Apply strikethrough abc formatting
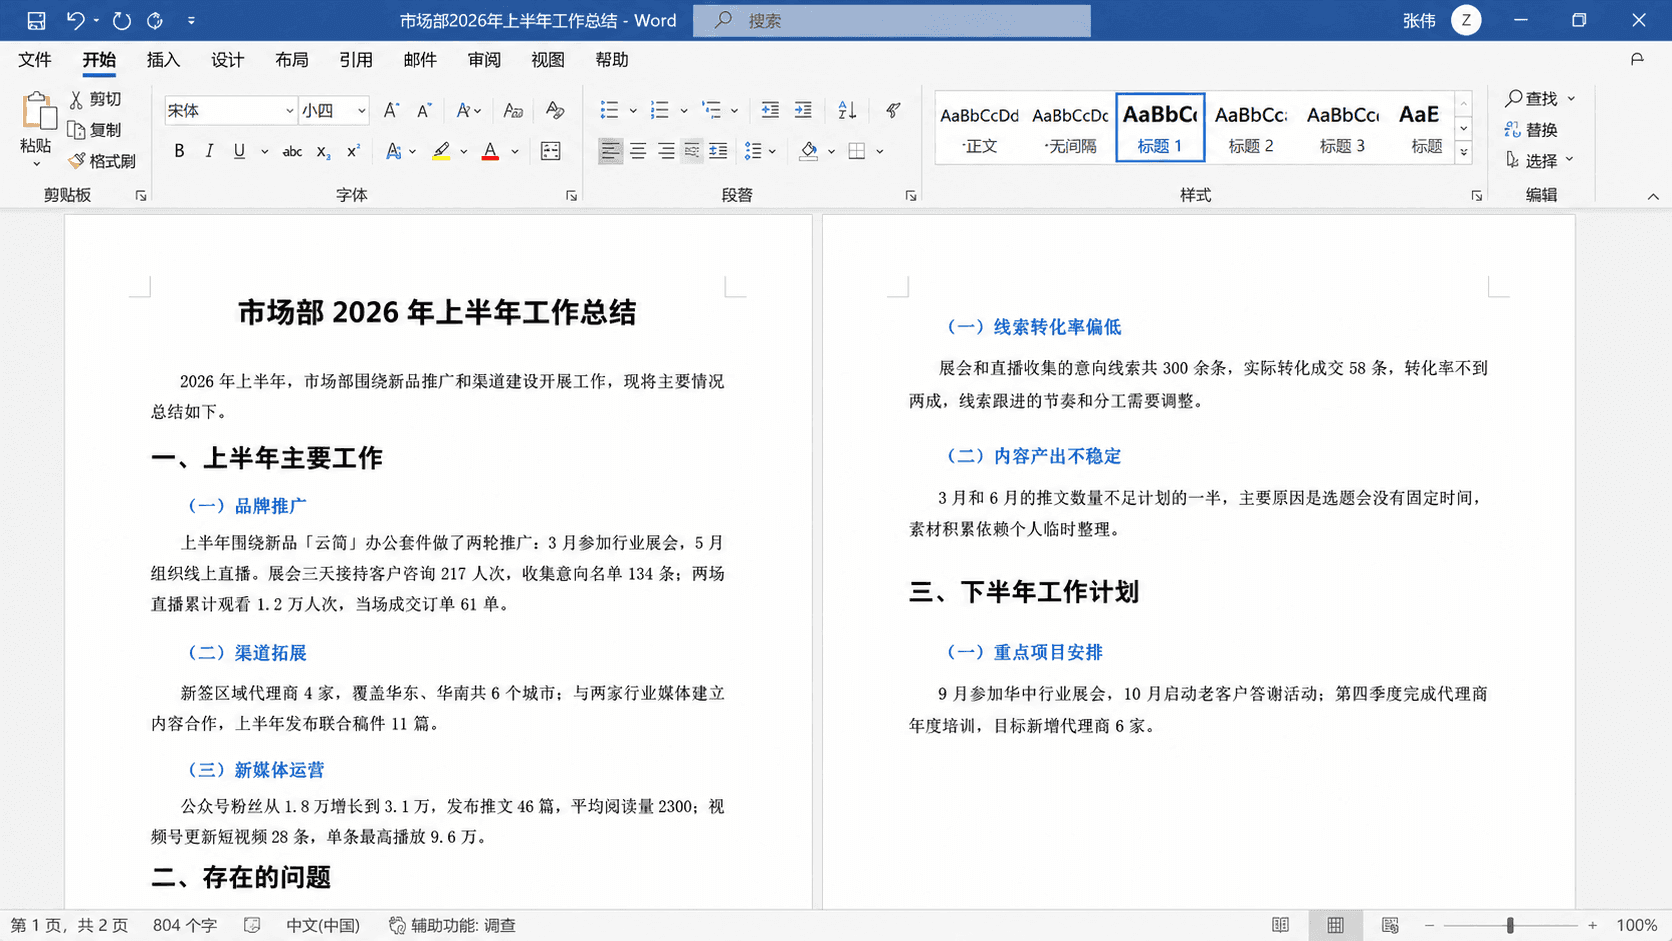This screenshot has width=1672, height=941. (292, 151)
